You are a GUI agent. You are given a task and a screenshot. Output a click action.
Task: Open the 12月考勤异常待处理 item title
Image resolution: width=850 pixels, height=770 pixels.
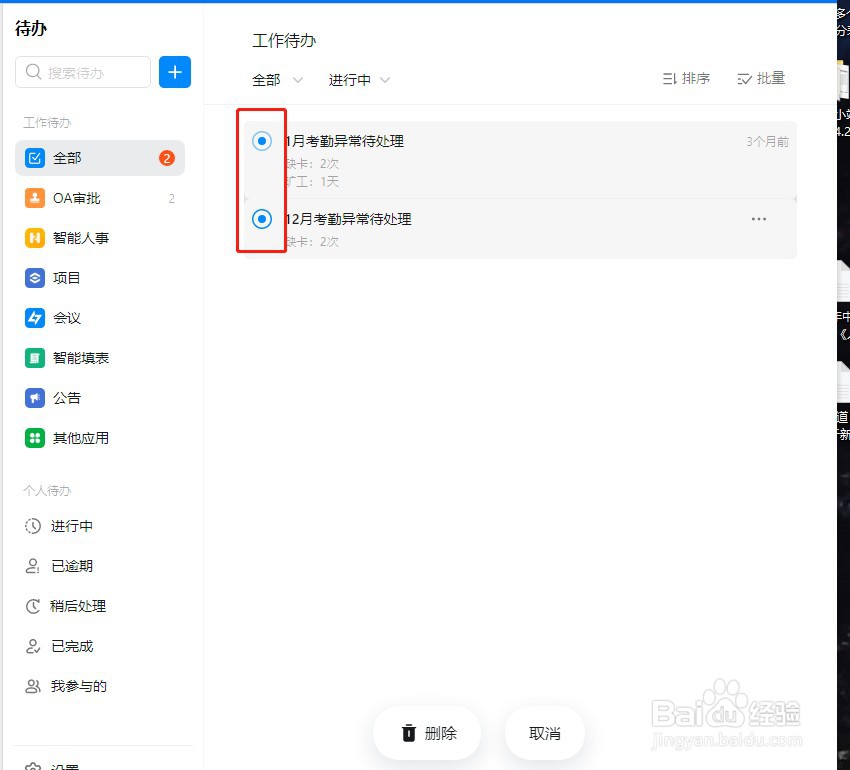tap(349, 219)
